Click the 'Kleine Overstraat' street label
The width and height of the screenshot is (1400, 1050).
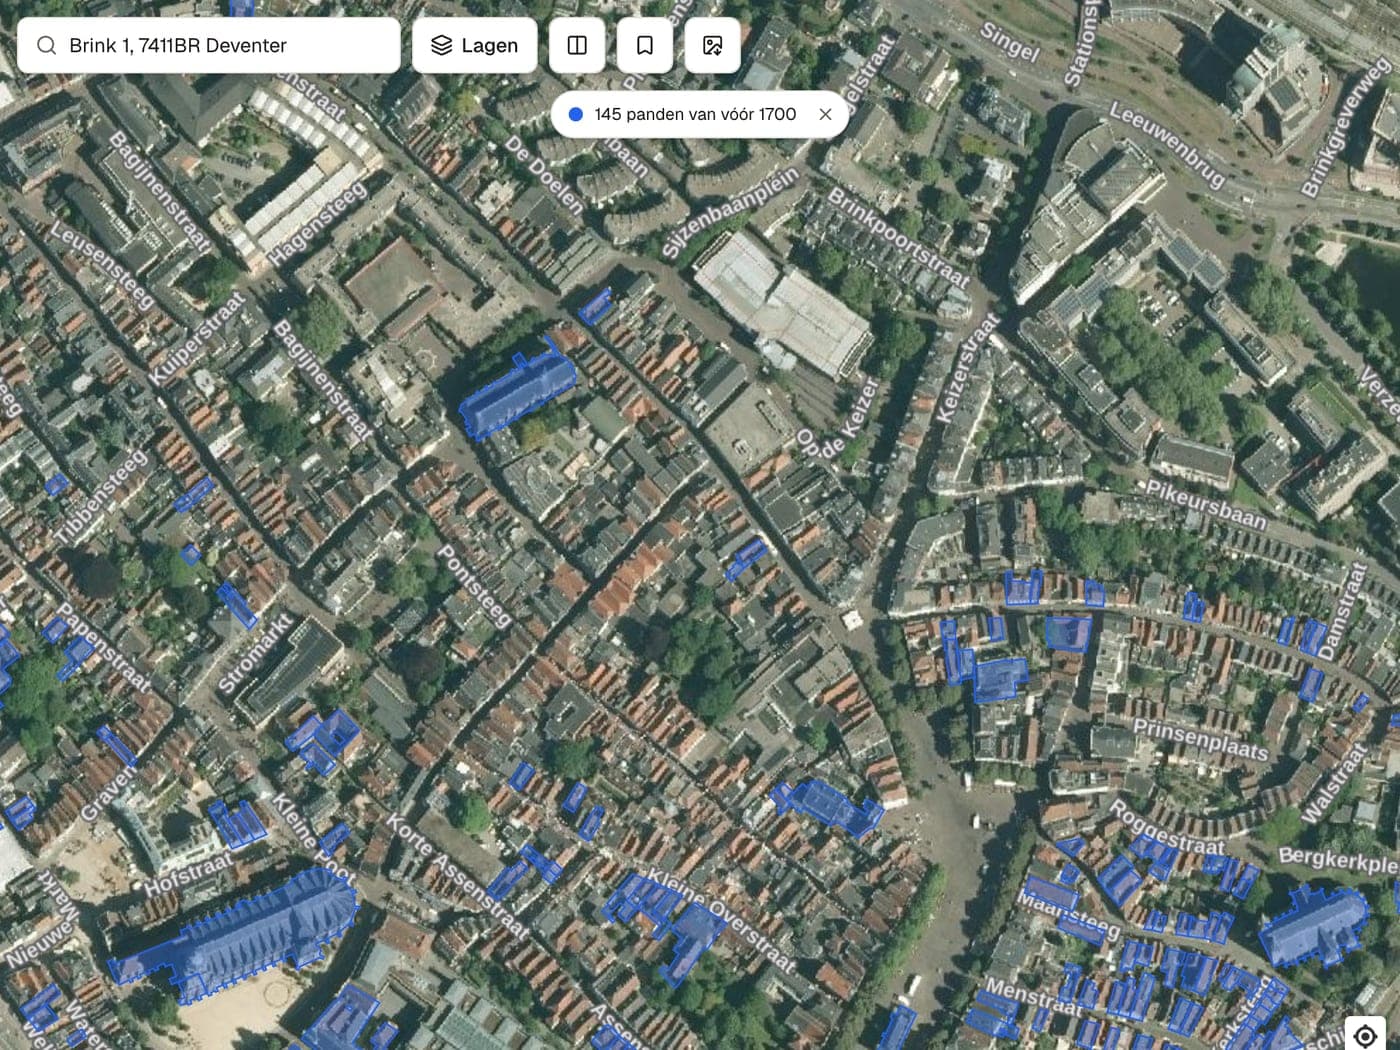coord(722,921)
